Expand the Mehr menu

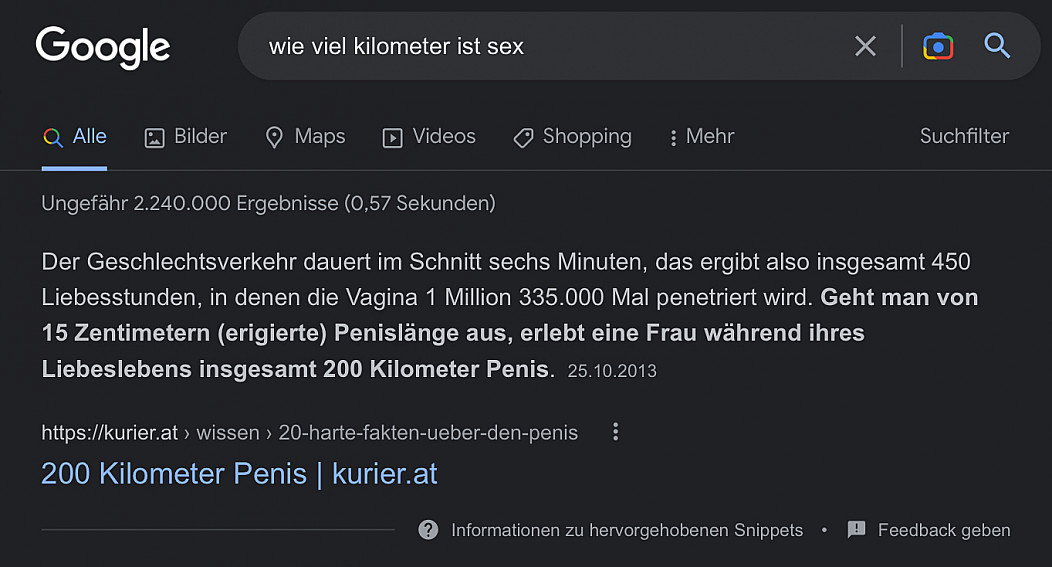(702, 137)
